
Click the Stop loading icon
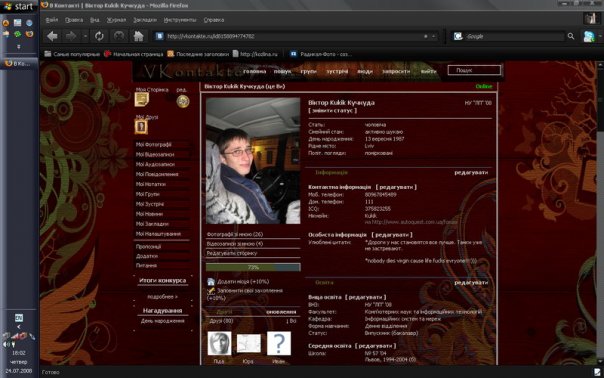(x=119, y=36)
